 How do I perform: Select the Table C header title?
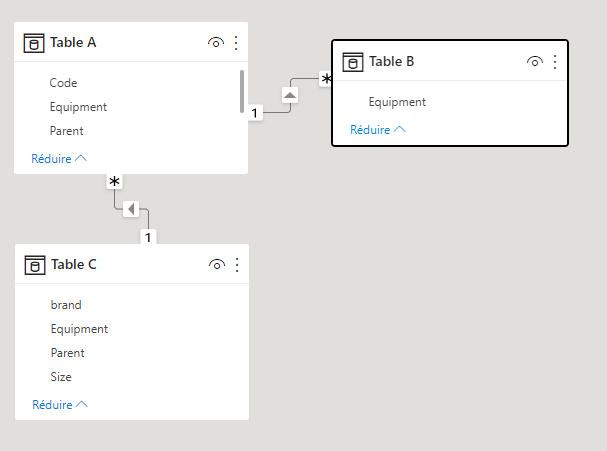74,264
